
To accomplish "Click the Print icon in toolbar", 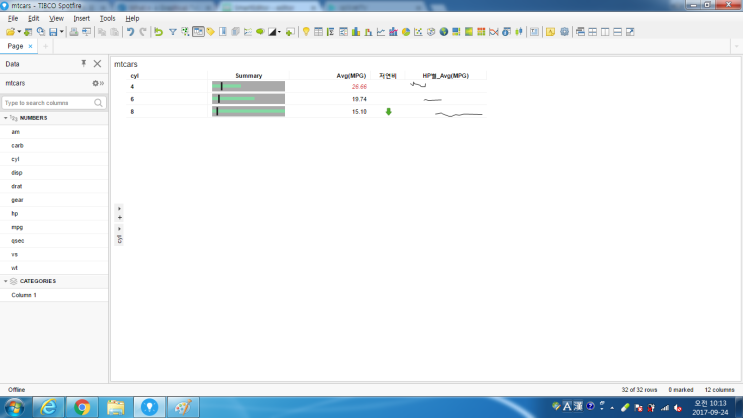I will click(74, 32).
